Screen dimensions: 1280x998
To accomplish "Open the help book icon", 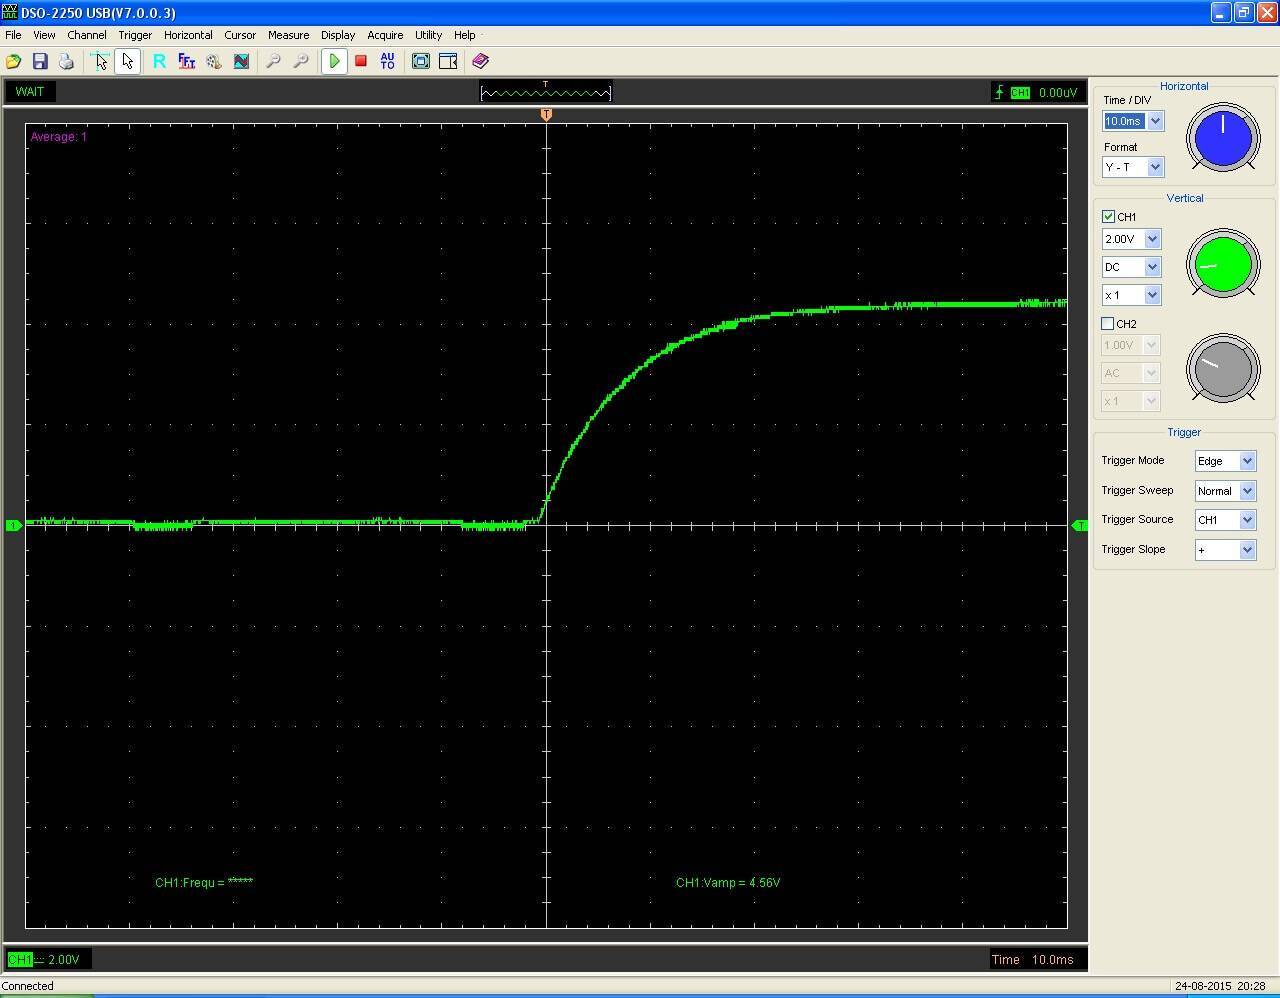I will [480, 61].
